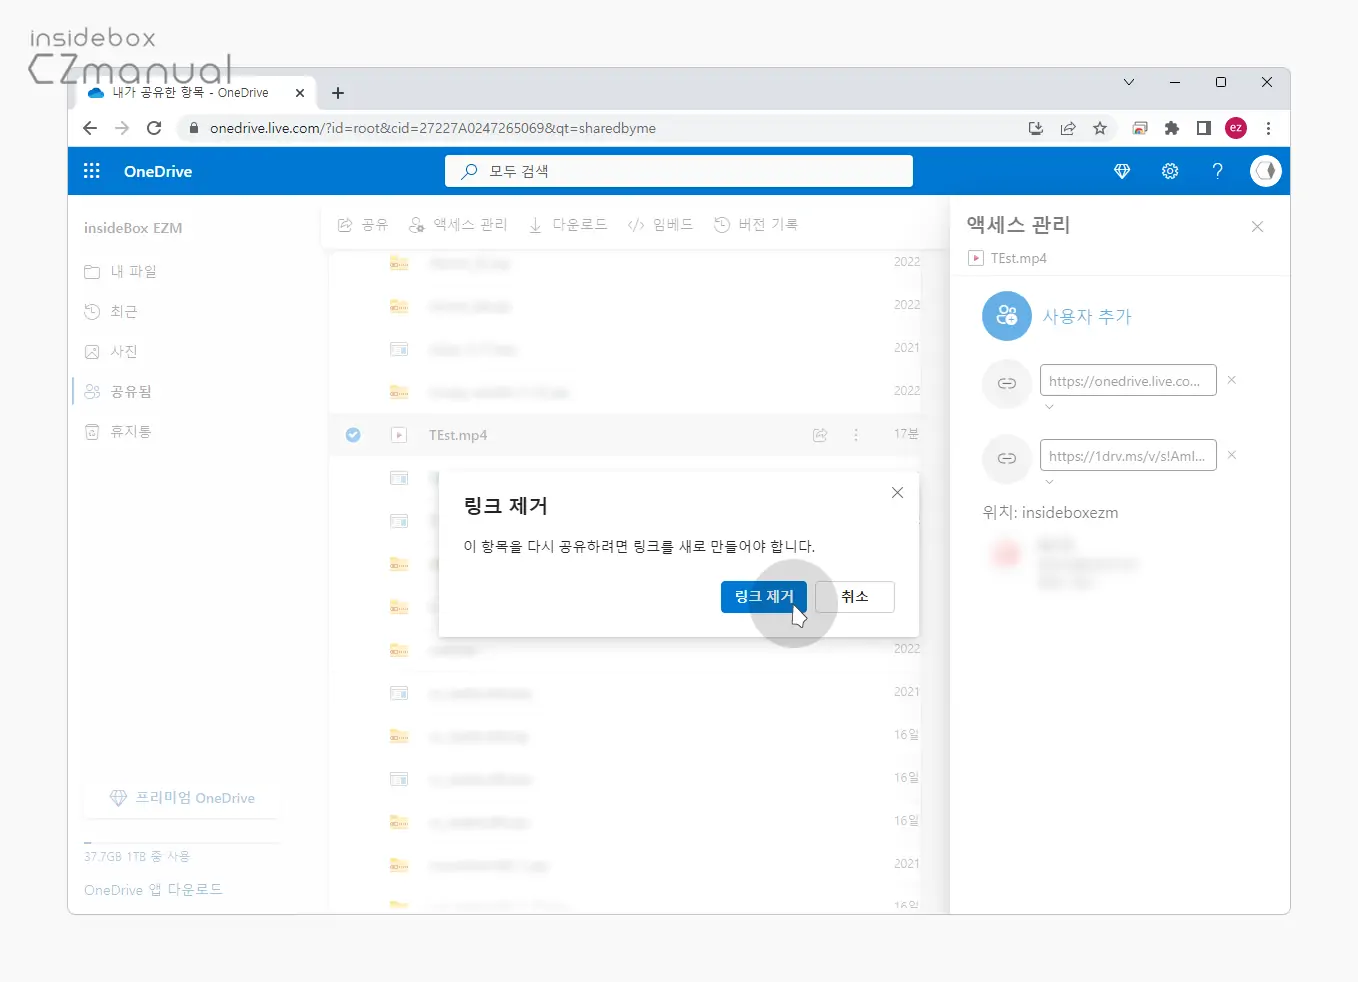Expand options under 1drv.ms link
Image resolution: width=1358 pixels, height=982 pixels.
tap(1049, 482)
